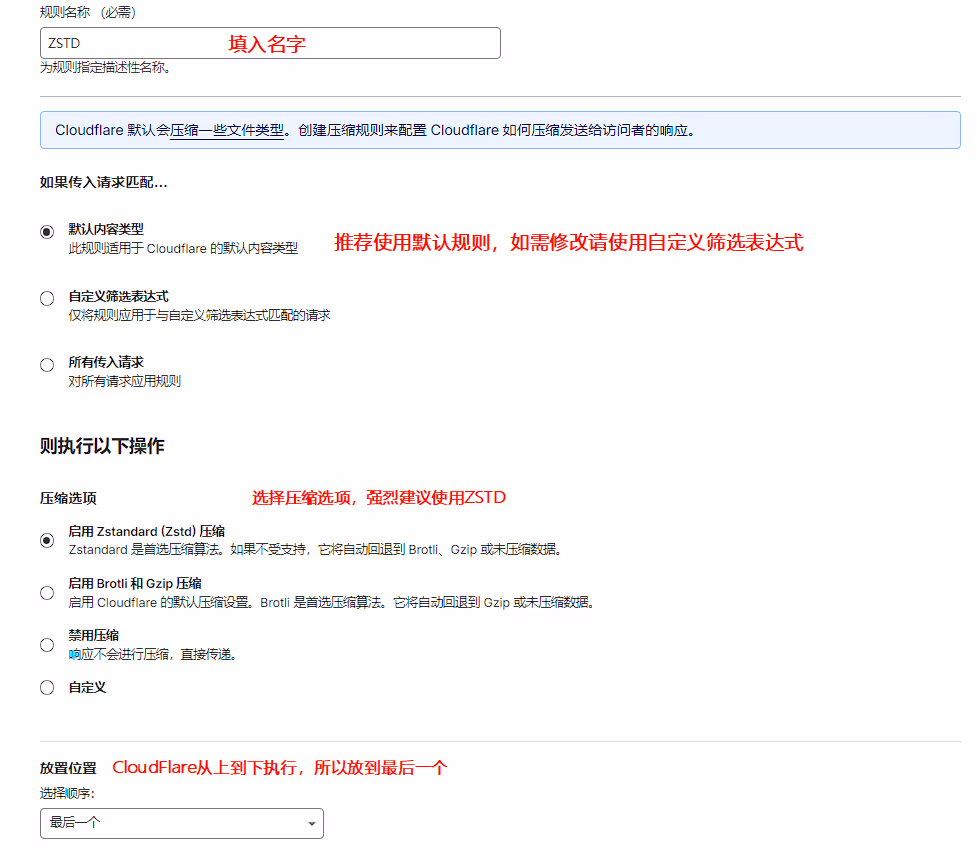Select the 默认内容类型 radio button
The height and width of the screenshot is (854, 977).
[47, 232]
